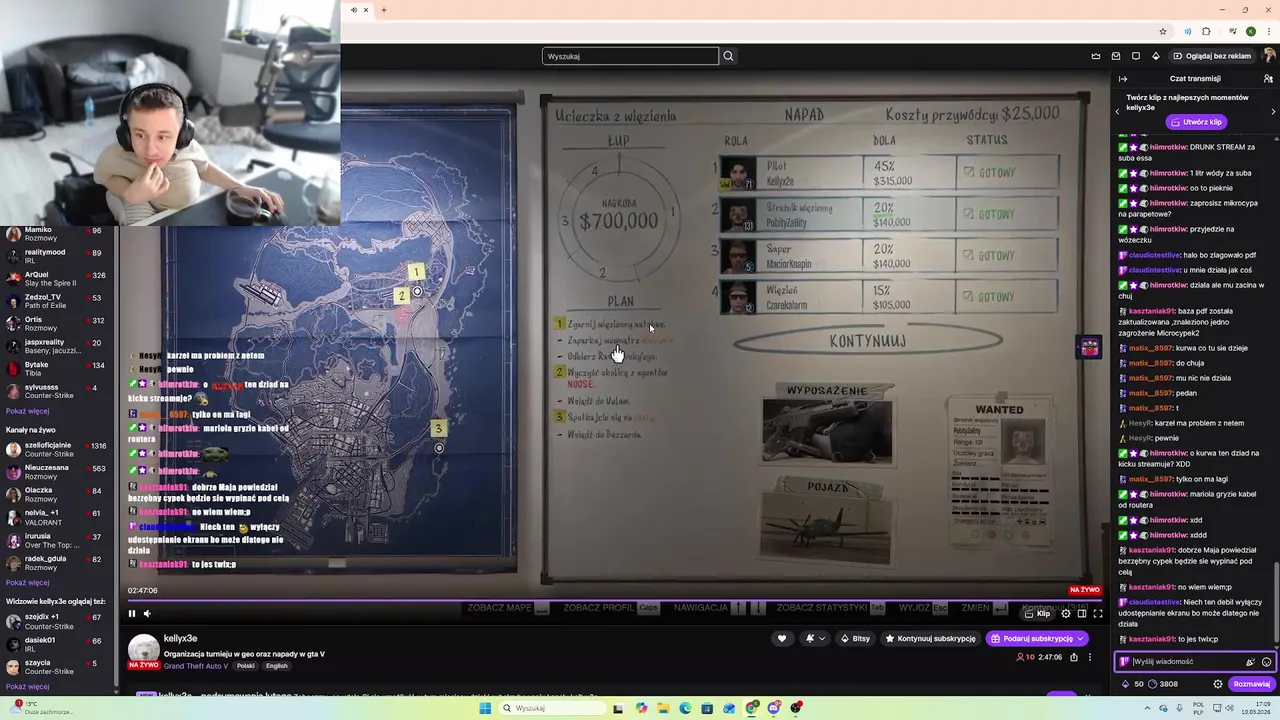Image resolution: width=1280 pixels, height=720 pixels.
Task: Click the KONTYNUUJ button on heist board
Action: (x=867, y=341)
